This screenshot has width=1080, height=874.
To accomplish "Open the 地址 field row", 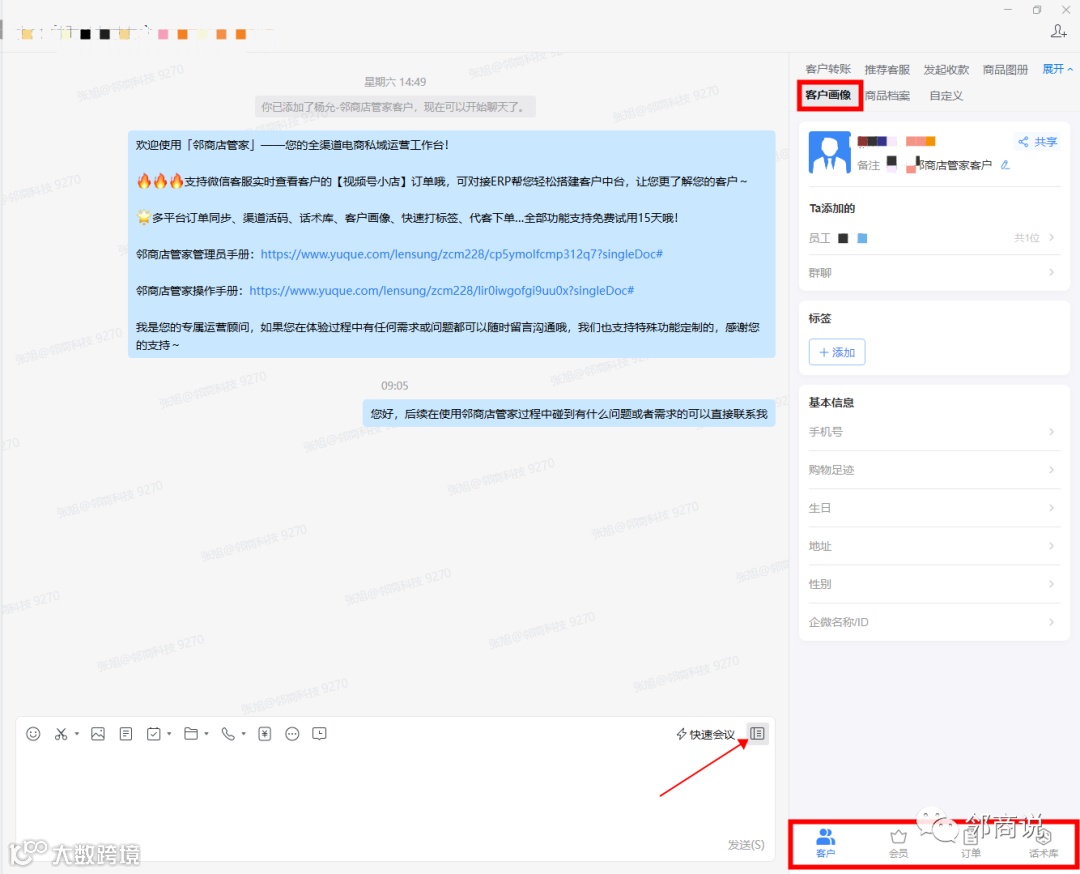I will point(933,546).
